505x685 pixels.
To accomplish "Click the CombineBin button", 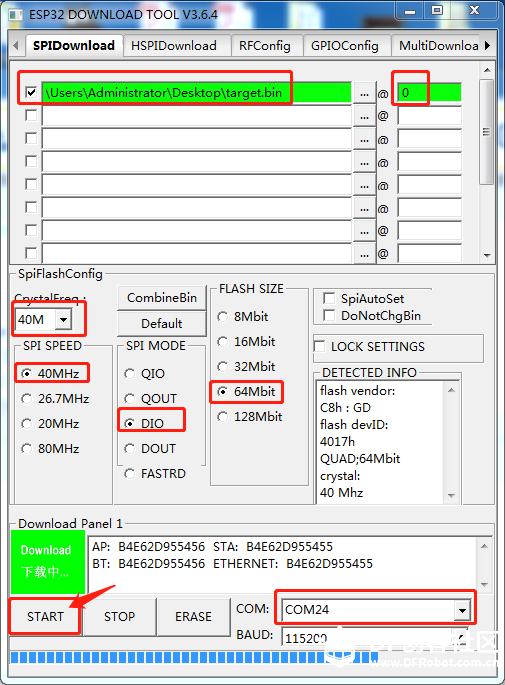I will click(x=162, y=298).
